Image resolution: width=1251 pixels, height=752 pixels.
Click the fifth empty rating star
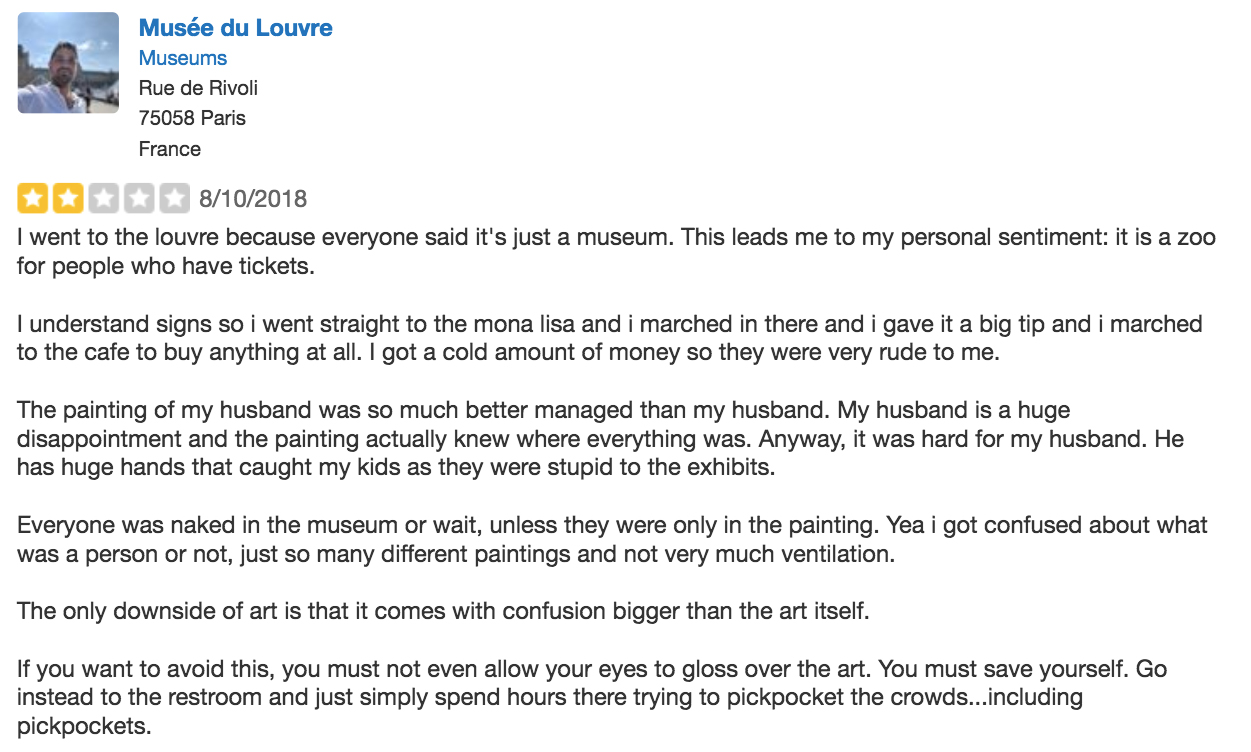[x=177, y=198]
